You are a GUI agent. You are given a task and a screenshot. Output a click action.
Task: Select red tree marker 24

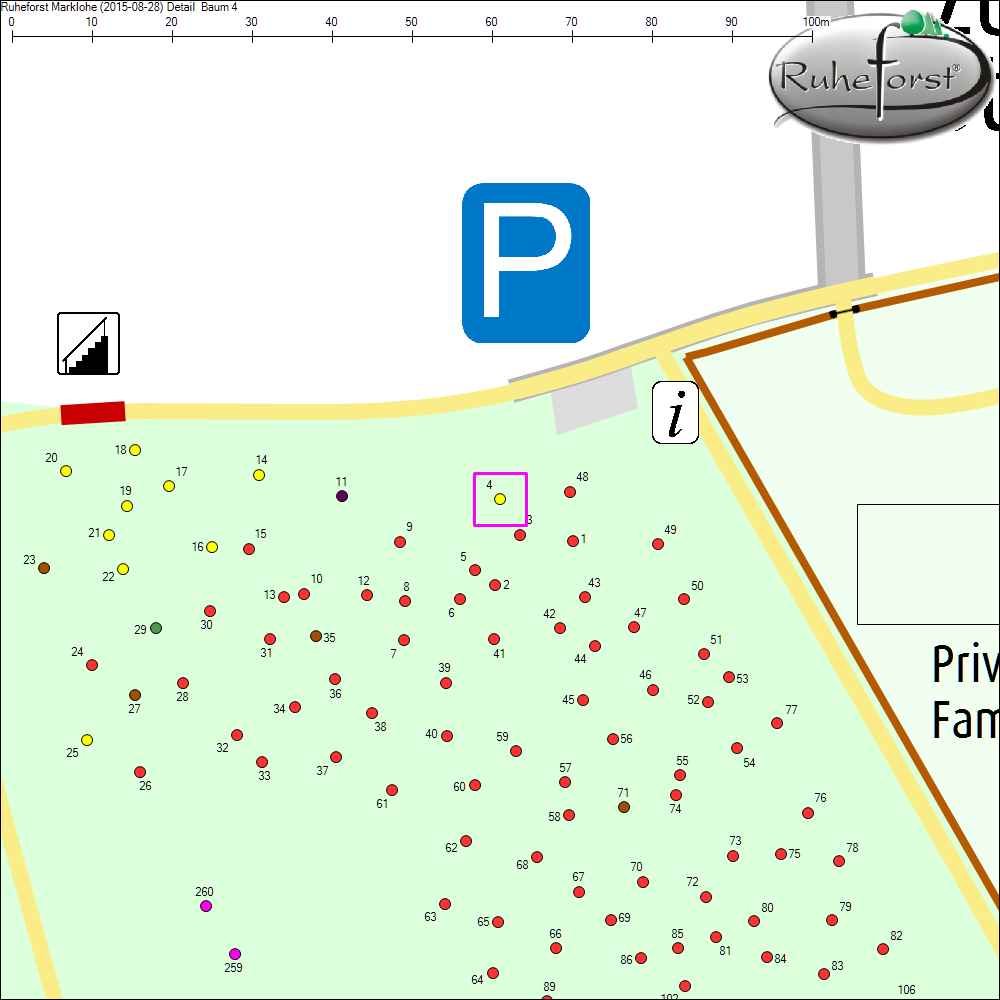pyautogui.click(x=92, y=665)
